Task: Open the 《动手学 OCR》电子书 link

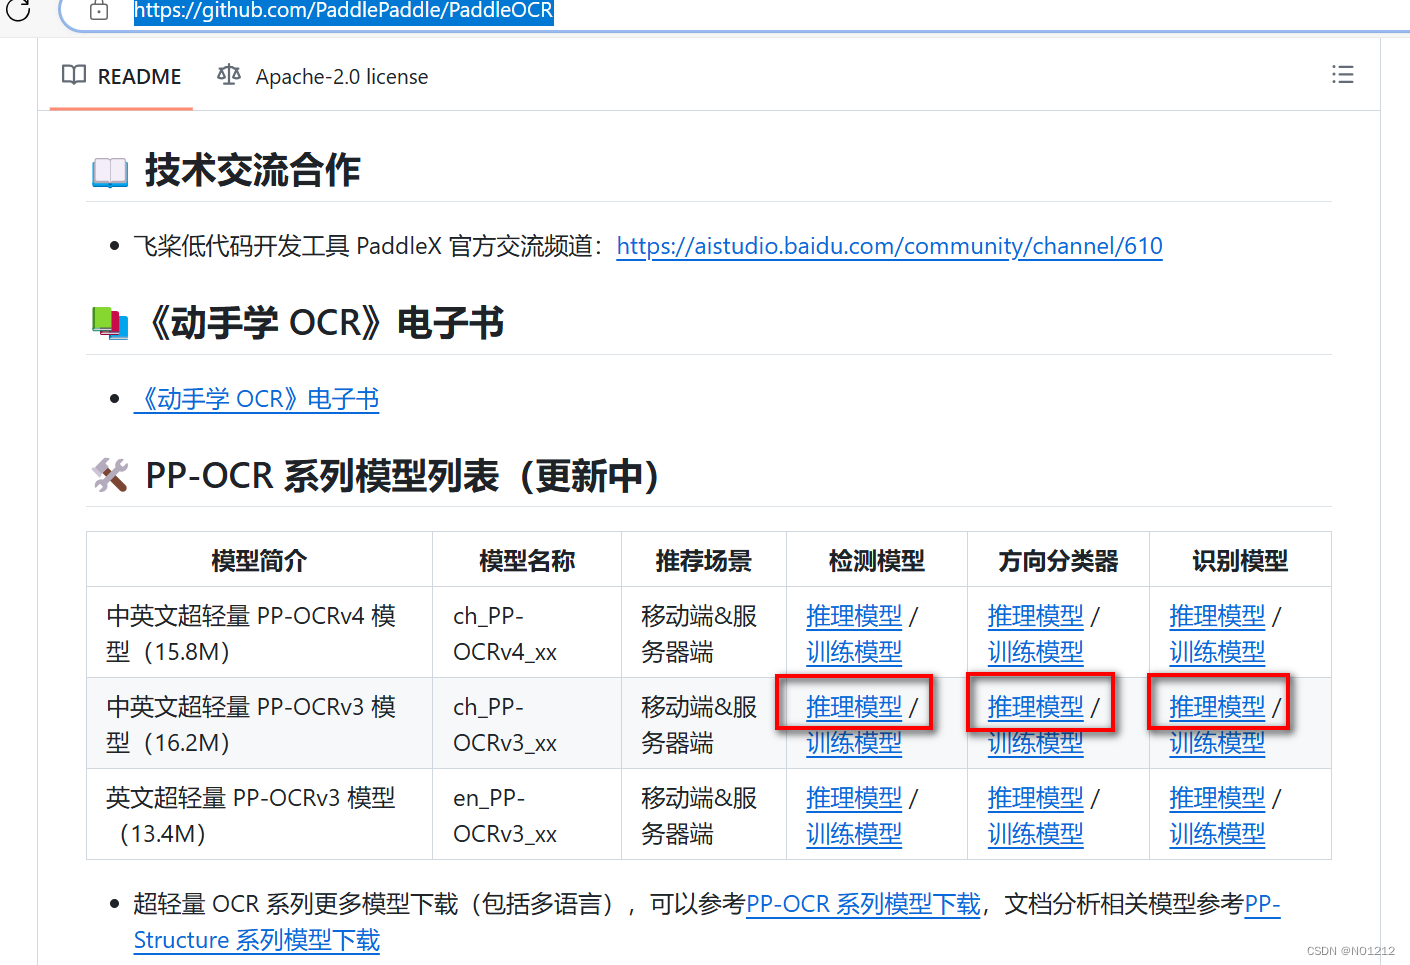Action: [257, 399]
